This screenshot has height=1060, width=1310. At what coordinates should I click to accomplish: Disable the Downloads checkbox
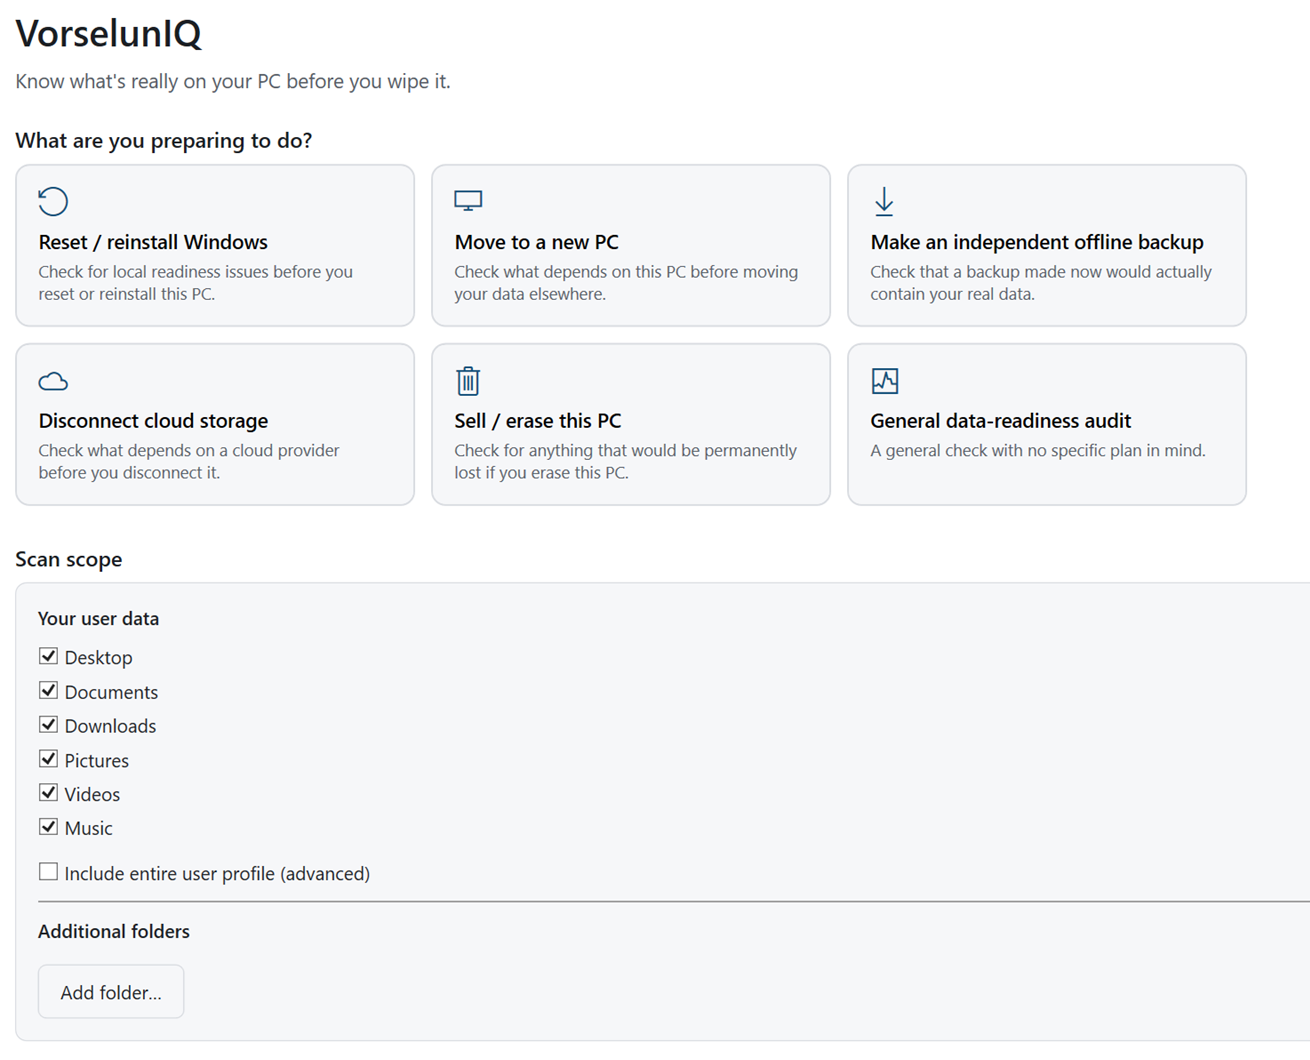[x=48, y=725]
